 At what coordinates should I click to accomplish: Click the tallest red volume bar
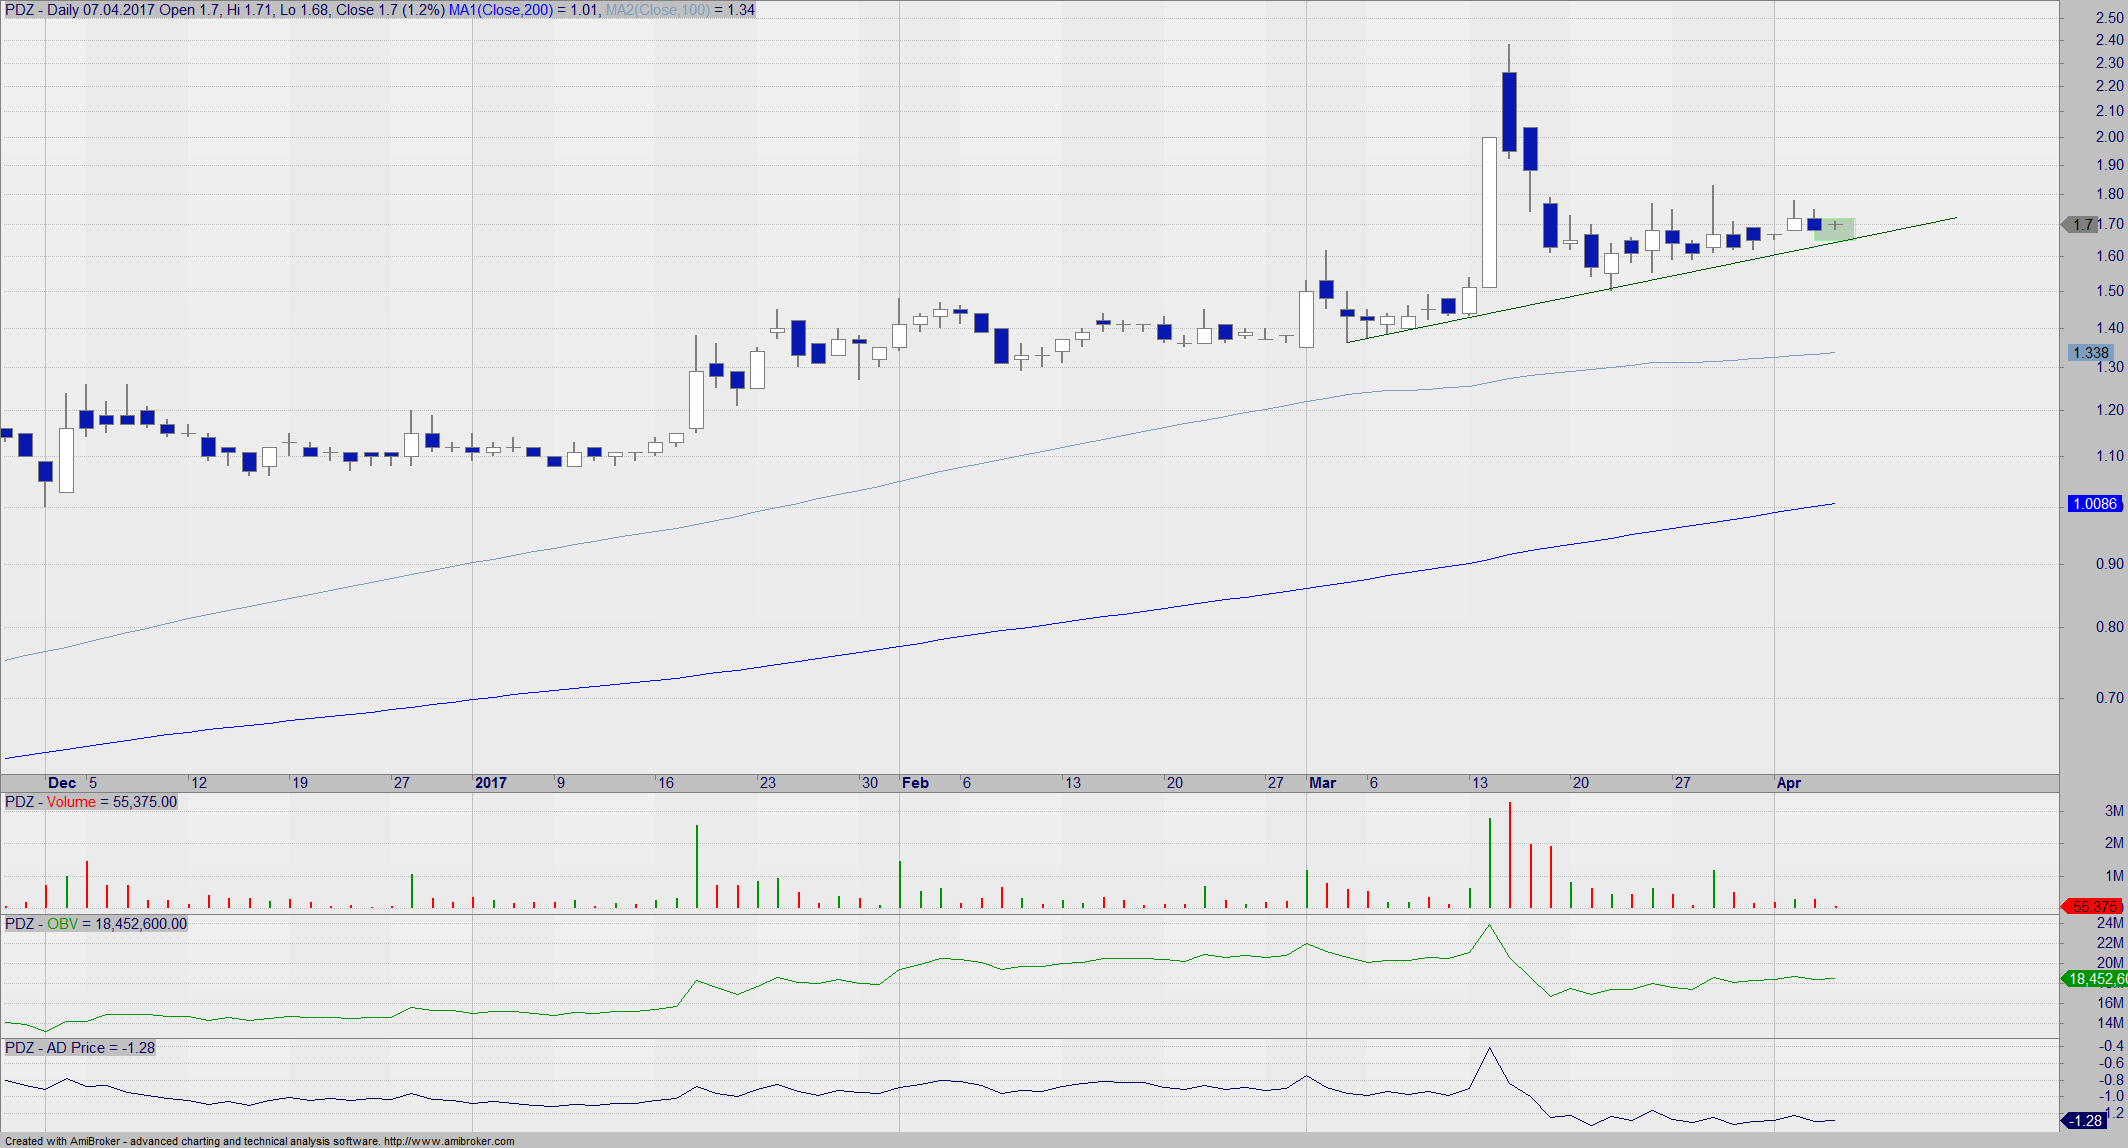[1510, 855]
